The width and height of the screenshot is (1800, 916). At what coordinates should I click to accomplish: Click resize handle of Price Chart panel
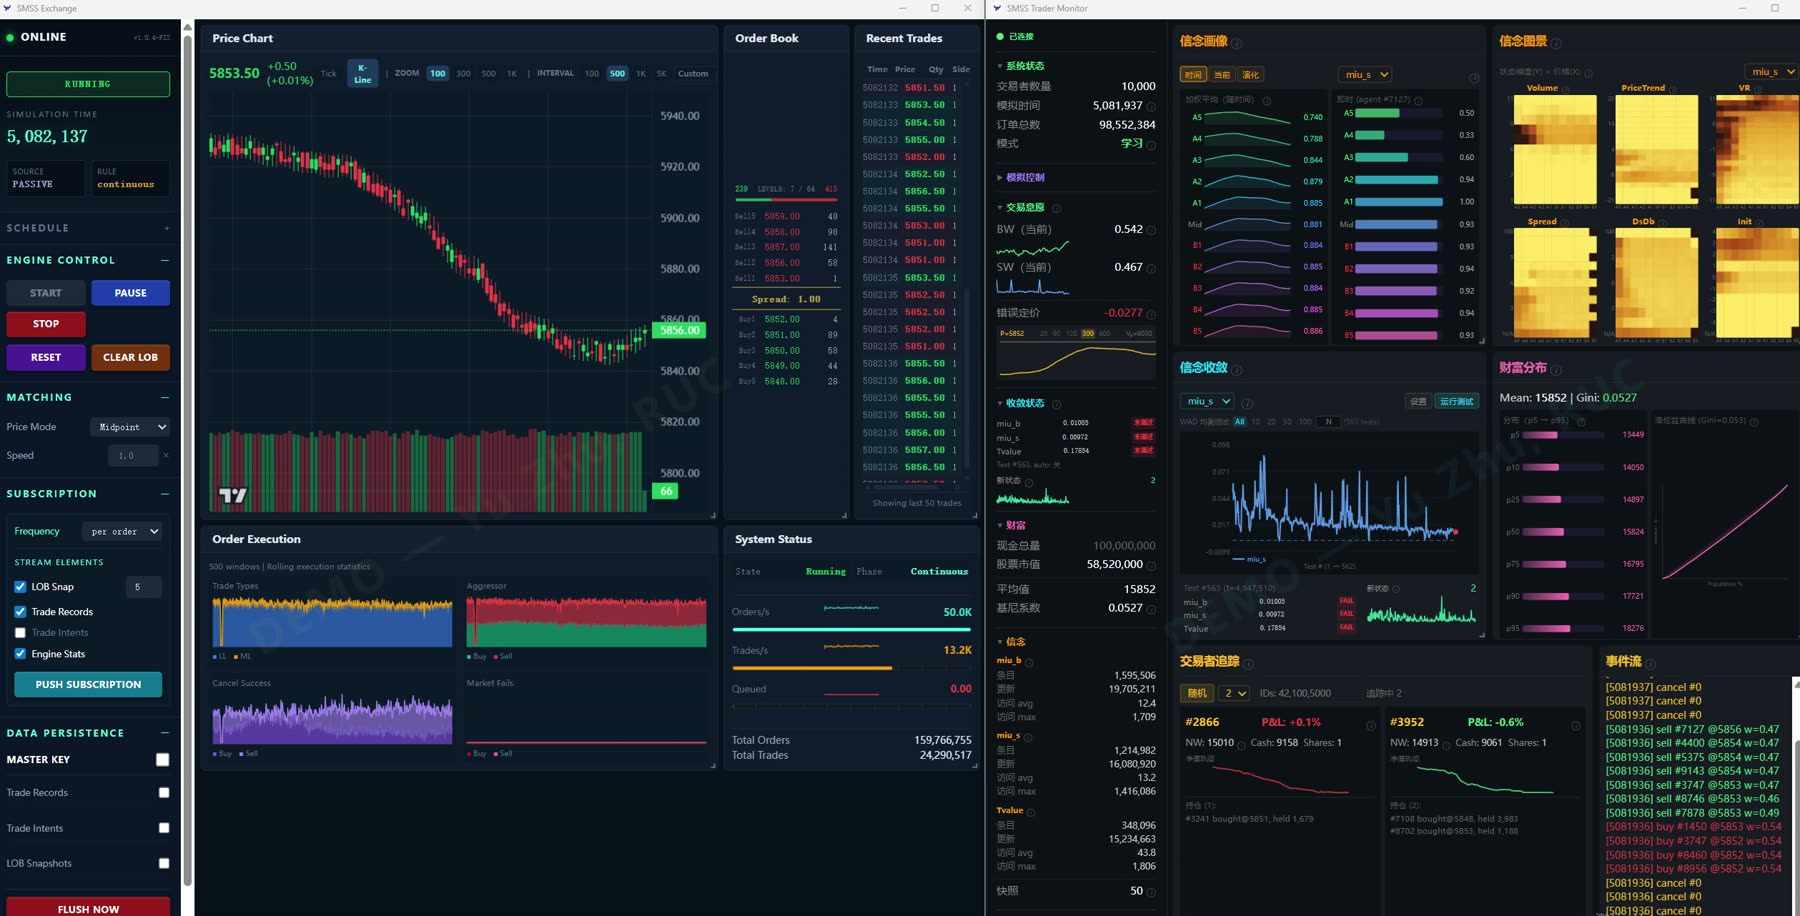pyautogui.click(x=713, y=515)
